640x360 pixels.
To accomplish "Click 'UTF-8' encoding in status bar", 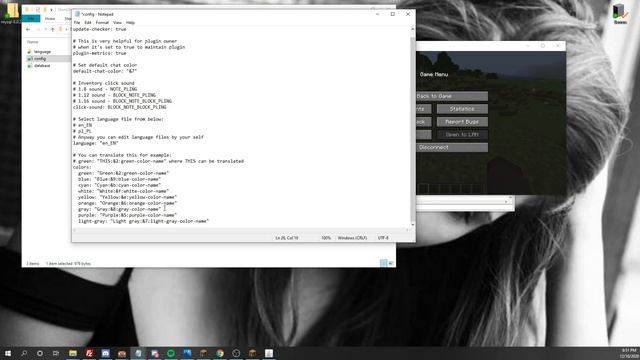I will (383, 238).
